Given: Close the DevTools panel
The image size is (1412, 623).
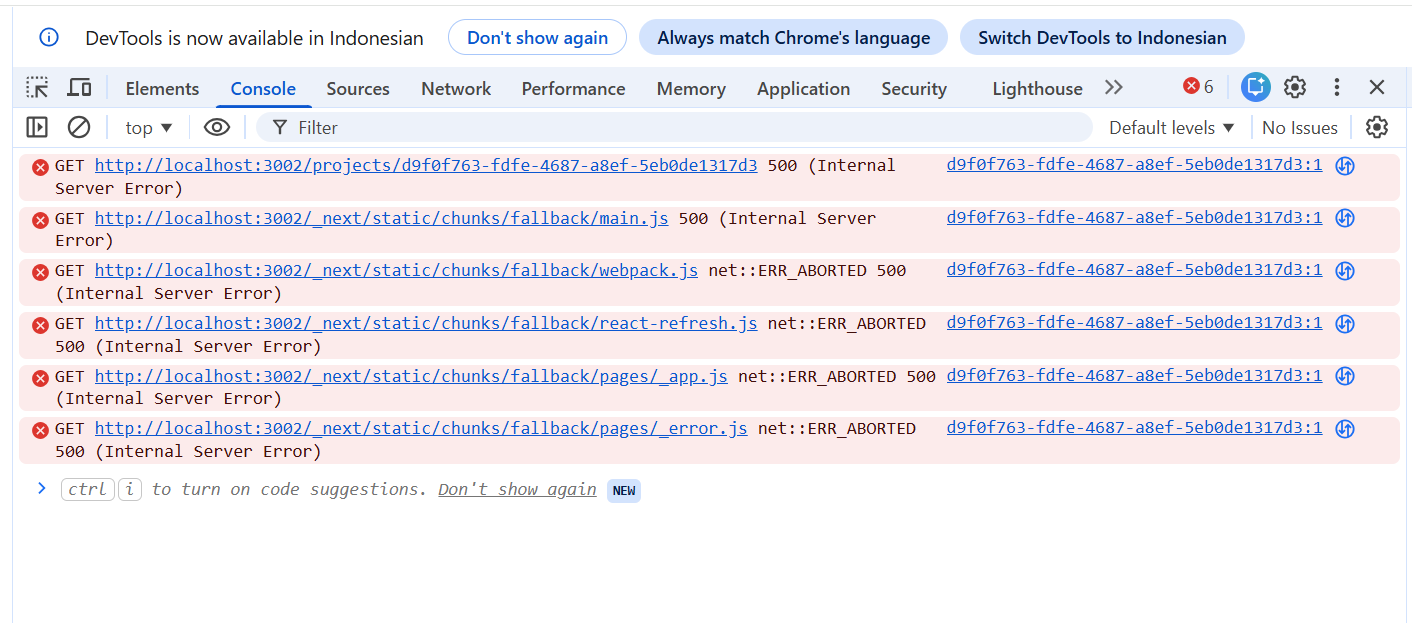Looking at the screenshot, I should click(1377, 87).
